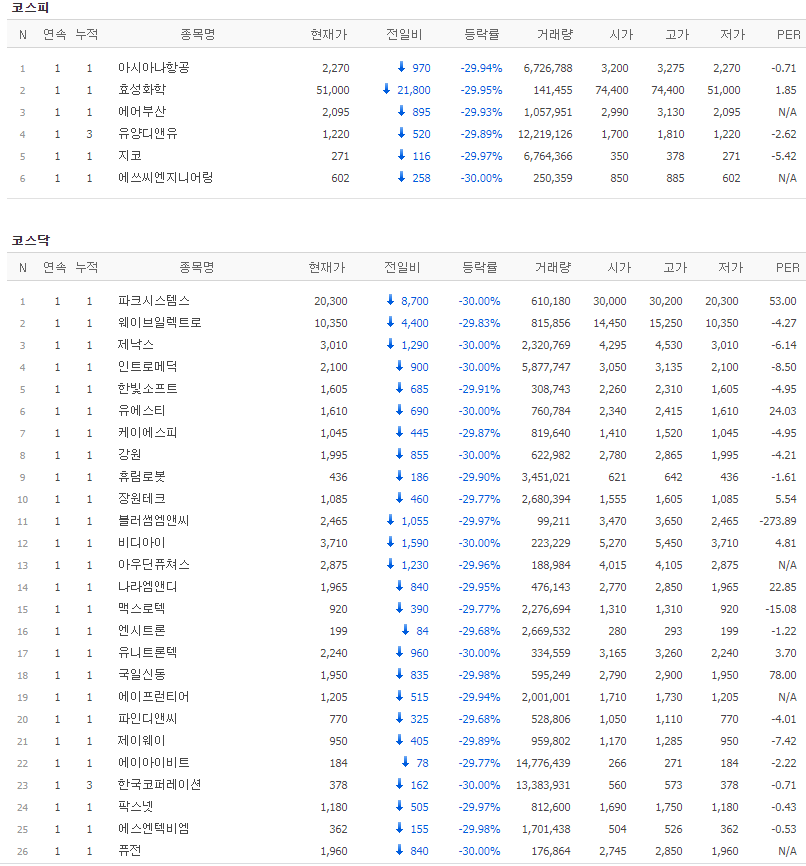806x866 pixels.
Task: Open 비디아이 stock link
Action: pos(142,543)
